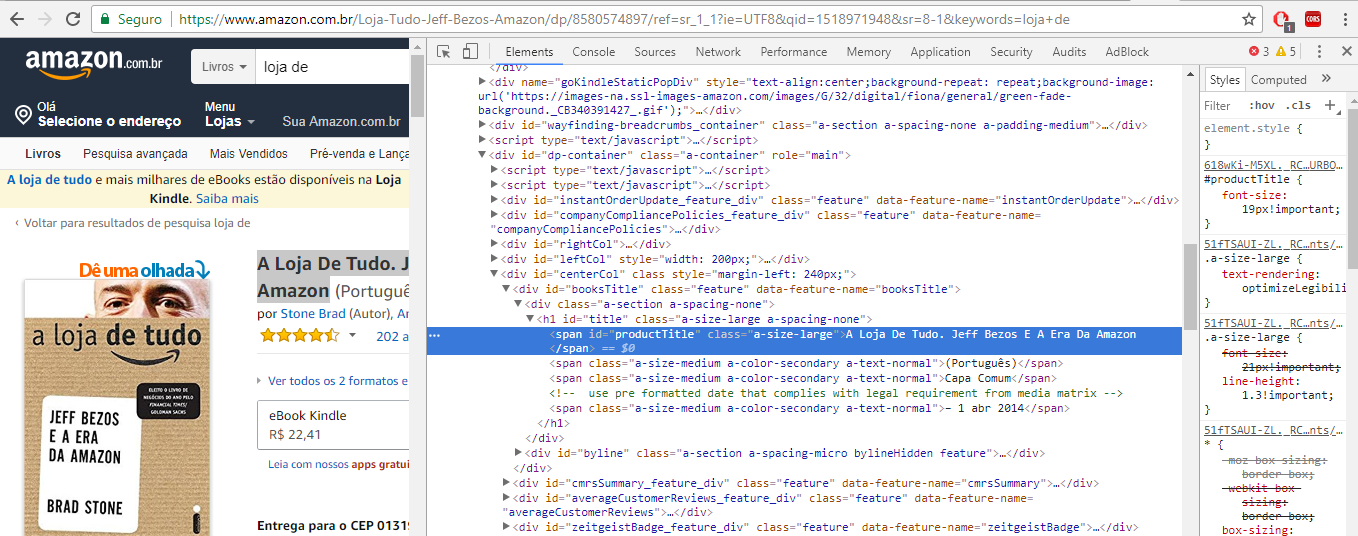Open Mais Vendidos link
Image resolution: width=1358 pixels, height=536 pixels.
tap(249, 154)
